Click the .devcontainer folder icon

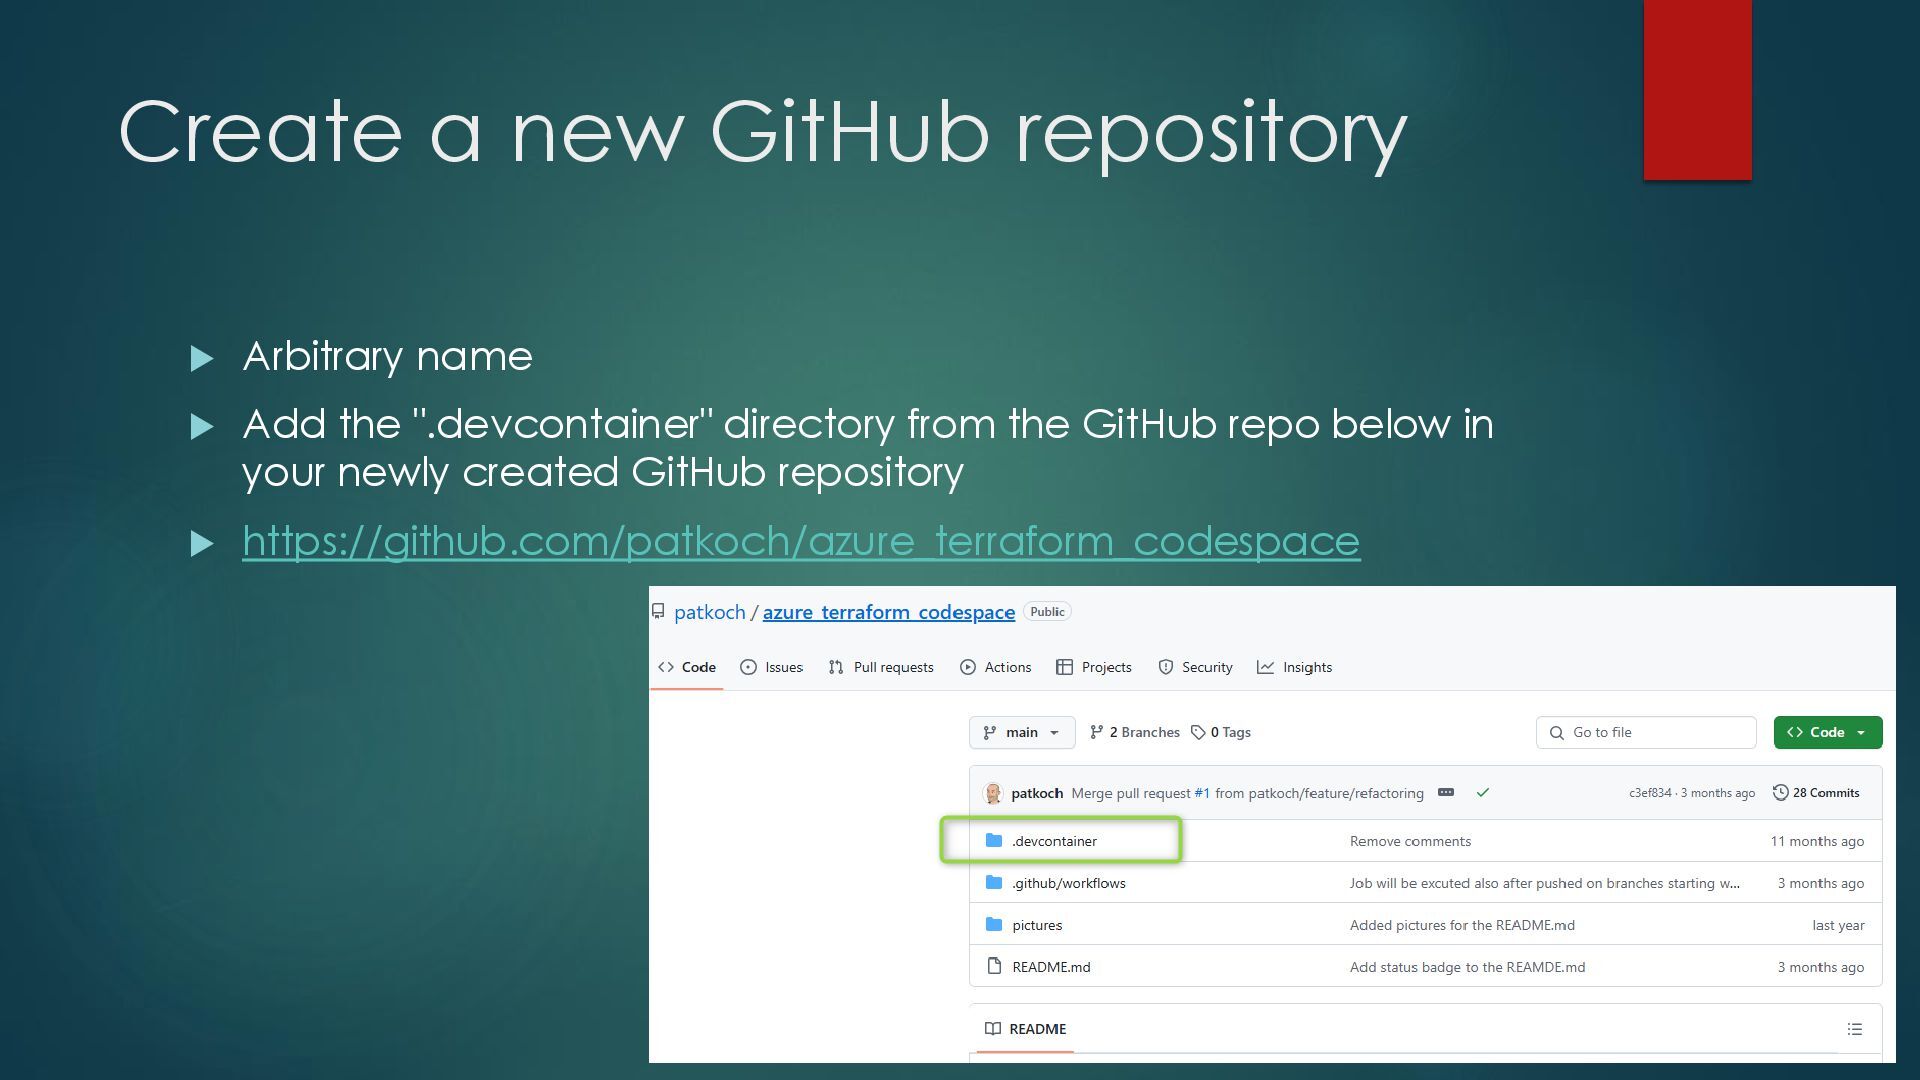[993, 840]
